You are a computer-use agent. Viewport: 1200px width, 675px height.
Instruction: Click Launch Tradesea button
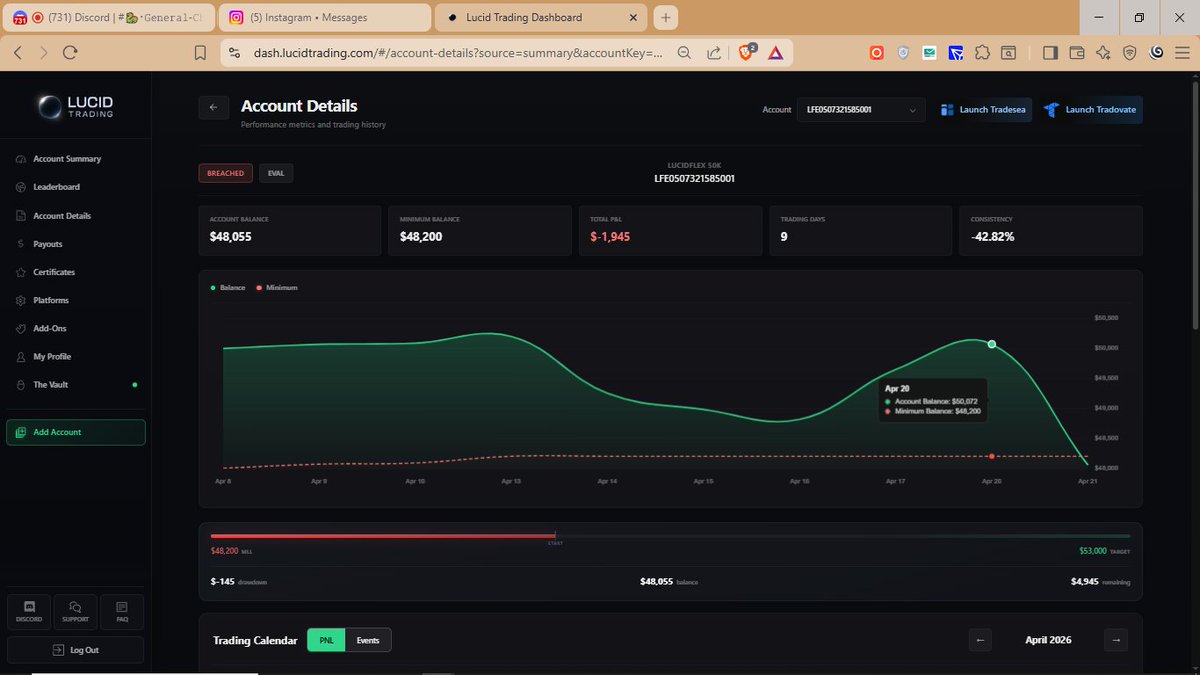[984, 110]
